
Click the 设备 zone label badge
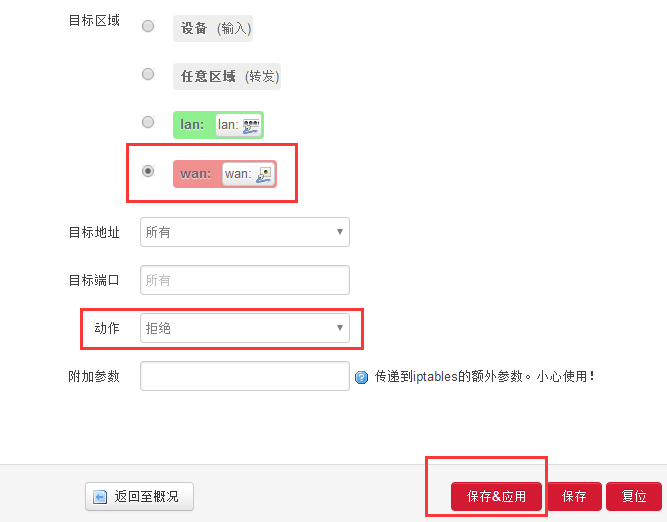pos(213,28)
